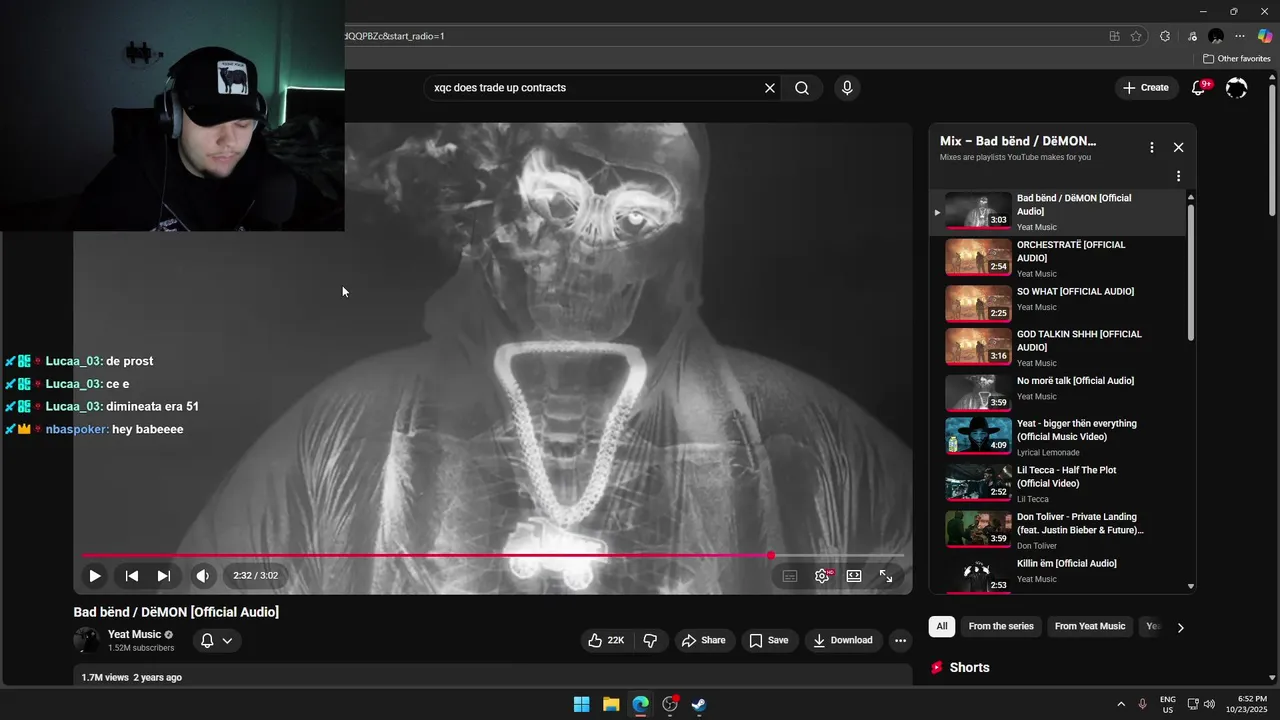
Task: Select currently playing Bad bënd playlist row
Action: (1058, 212)
